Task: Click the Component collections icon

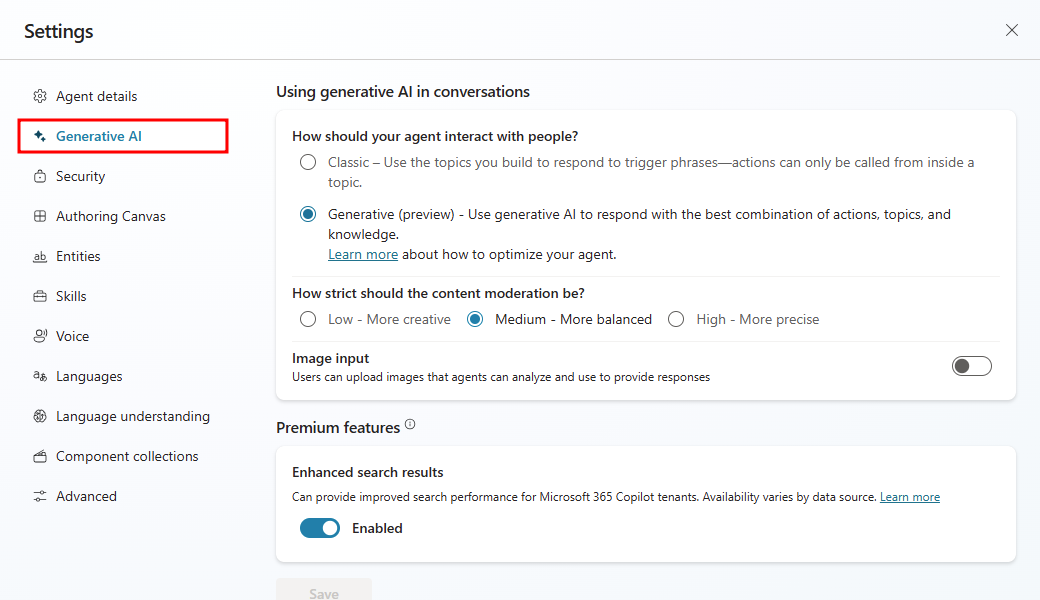Action: pyautogui.click(x=40, y=456)
